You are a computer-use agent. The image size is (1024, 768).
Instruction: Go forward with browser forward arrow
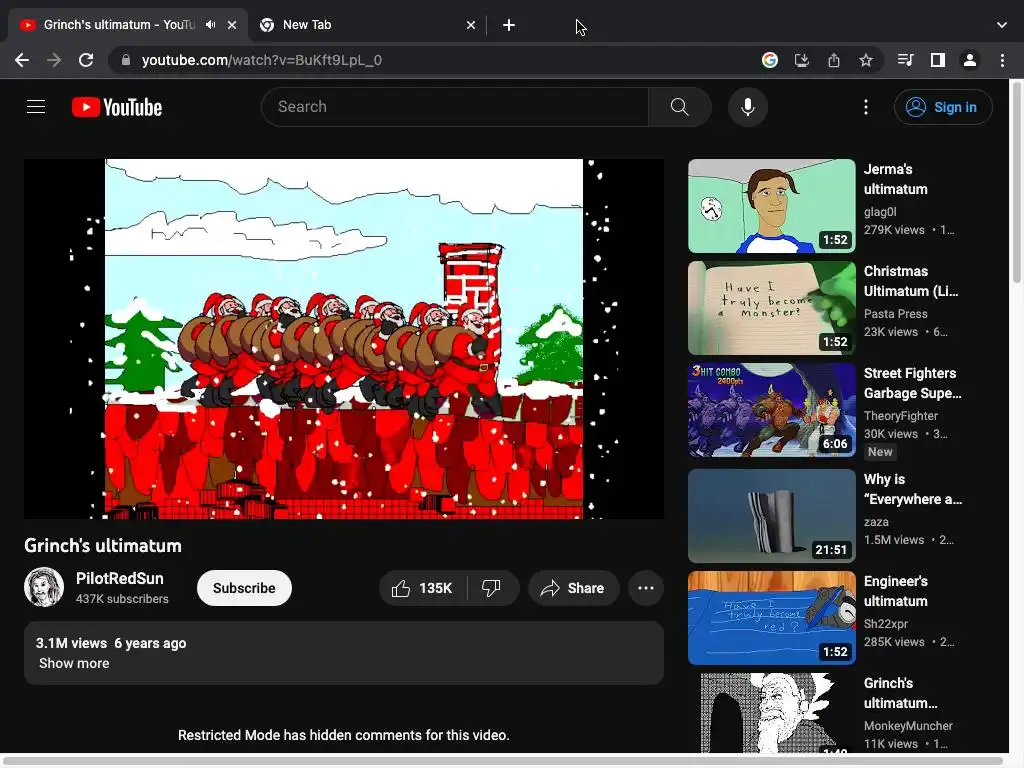[x=54, y=60]
